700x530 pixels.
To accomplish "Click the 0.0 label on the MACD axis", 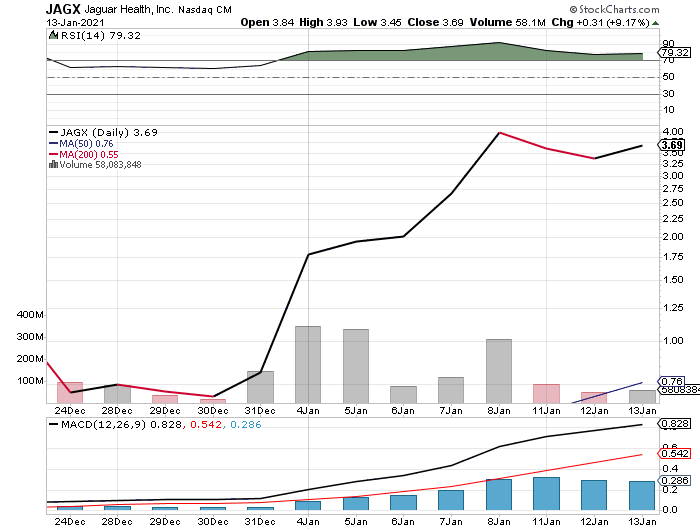I will point(670,509).
